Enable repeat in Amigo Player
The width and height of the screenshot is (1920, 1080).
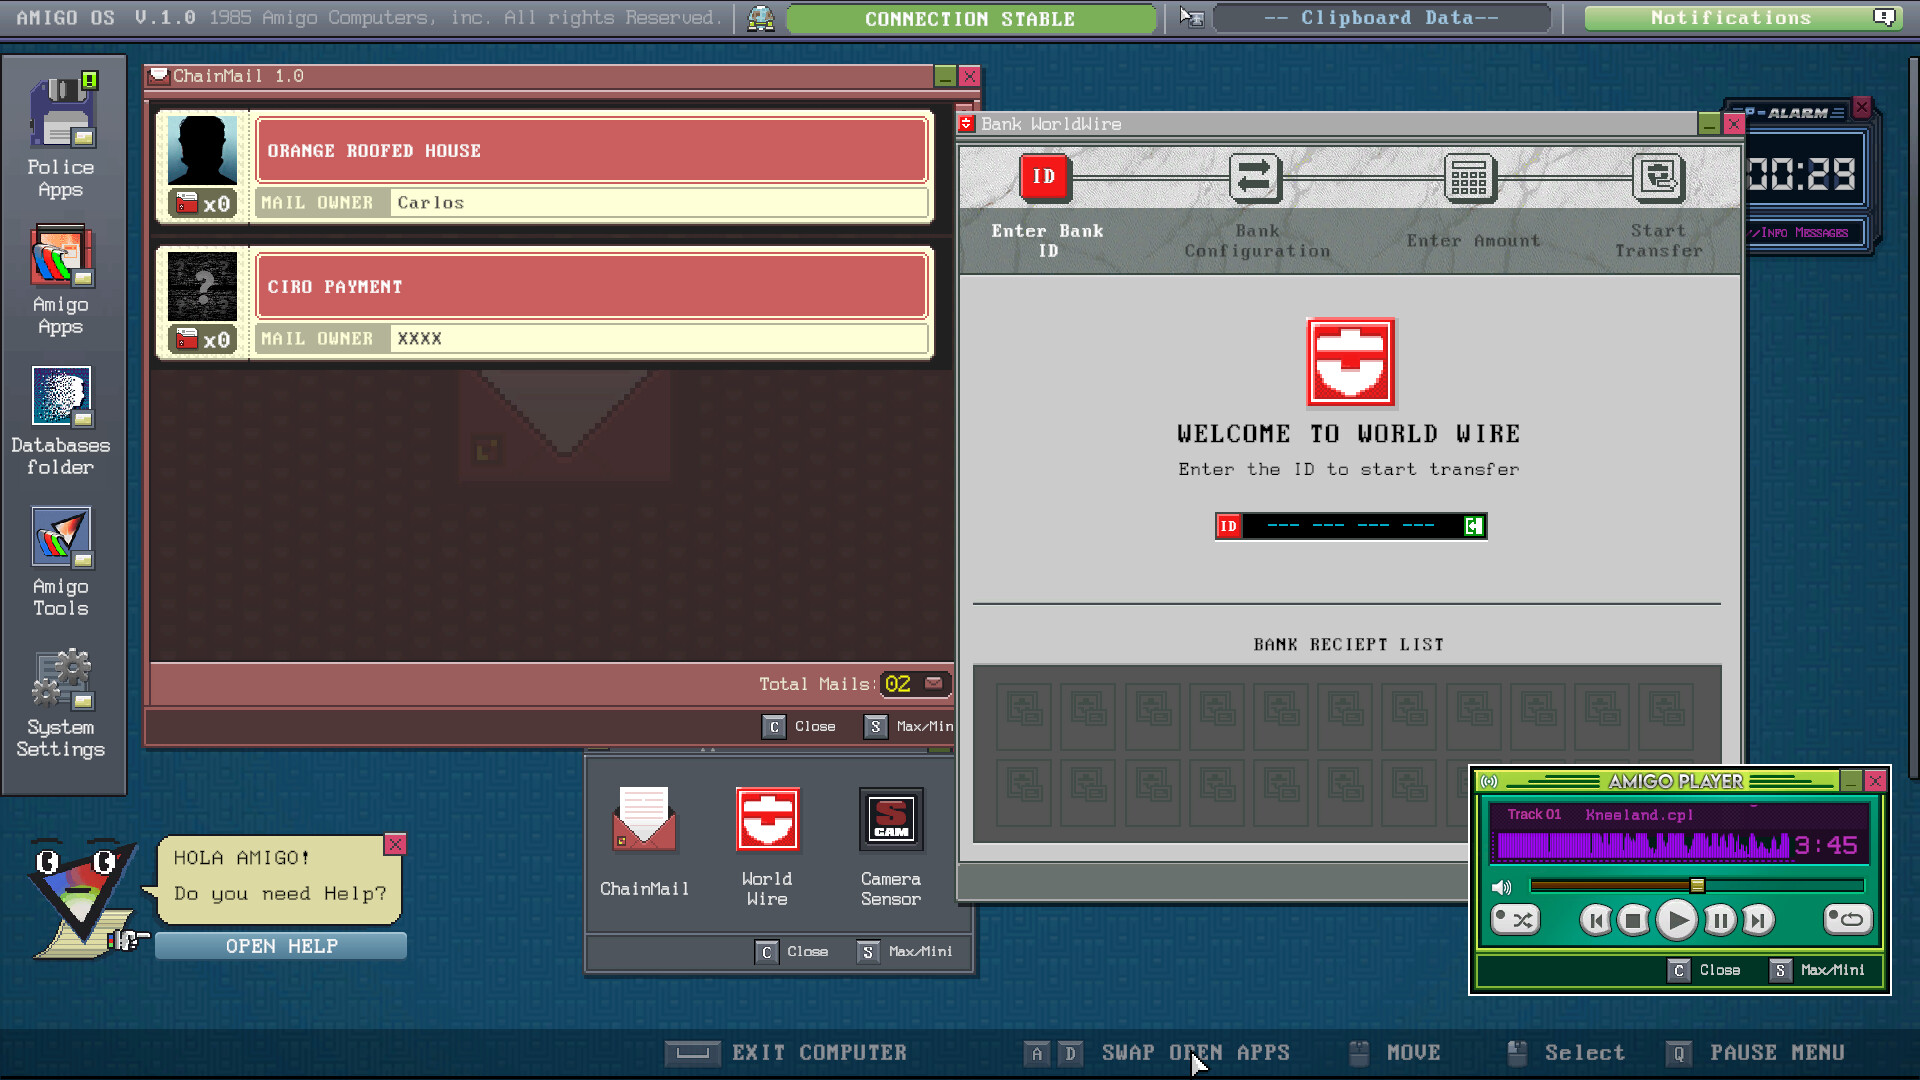pyautogui.click(x=1847, y=919)
